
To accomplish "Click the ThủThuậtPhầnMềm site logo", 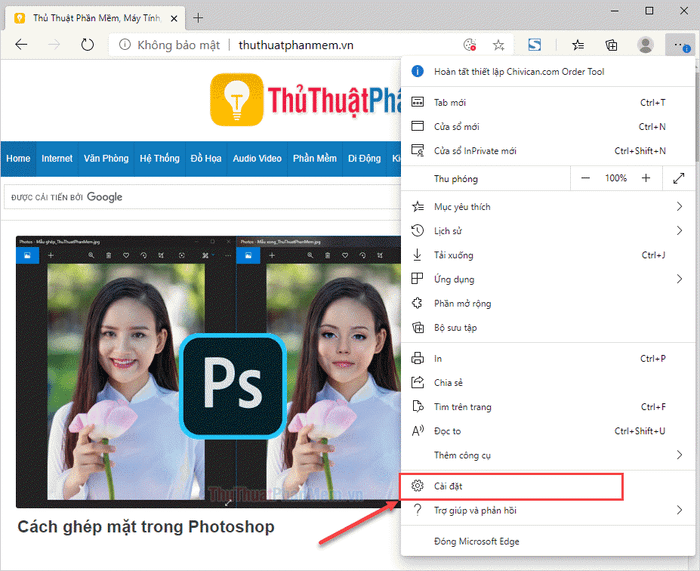I will pyautogui.click(x=306, y=100).
